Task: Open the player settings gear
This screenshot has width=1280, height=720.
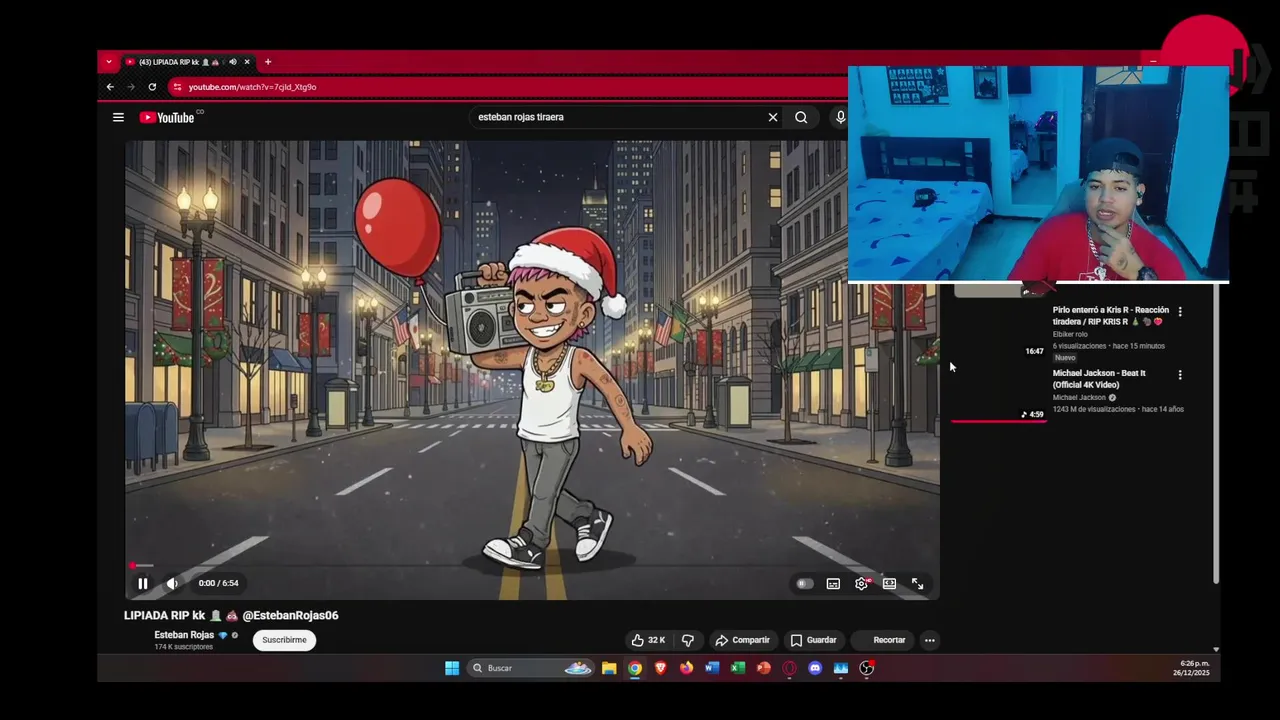Action: point(861,584)
